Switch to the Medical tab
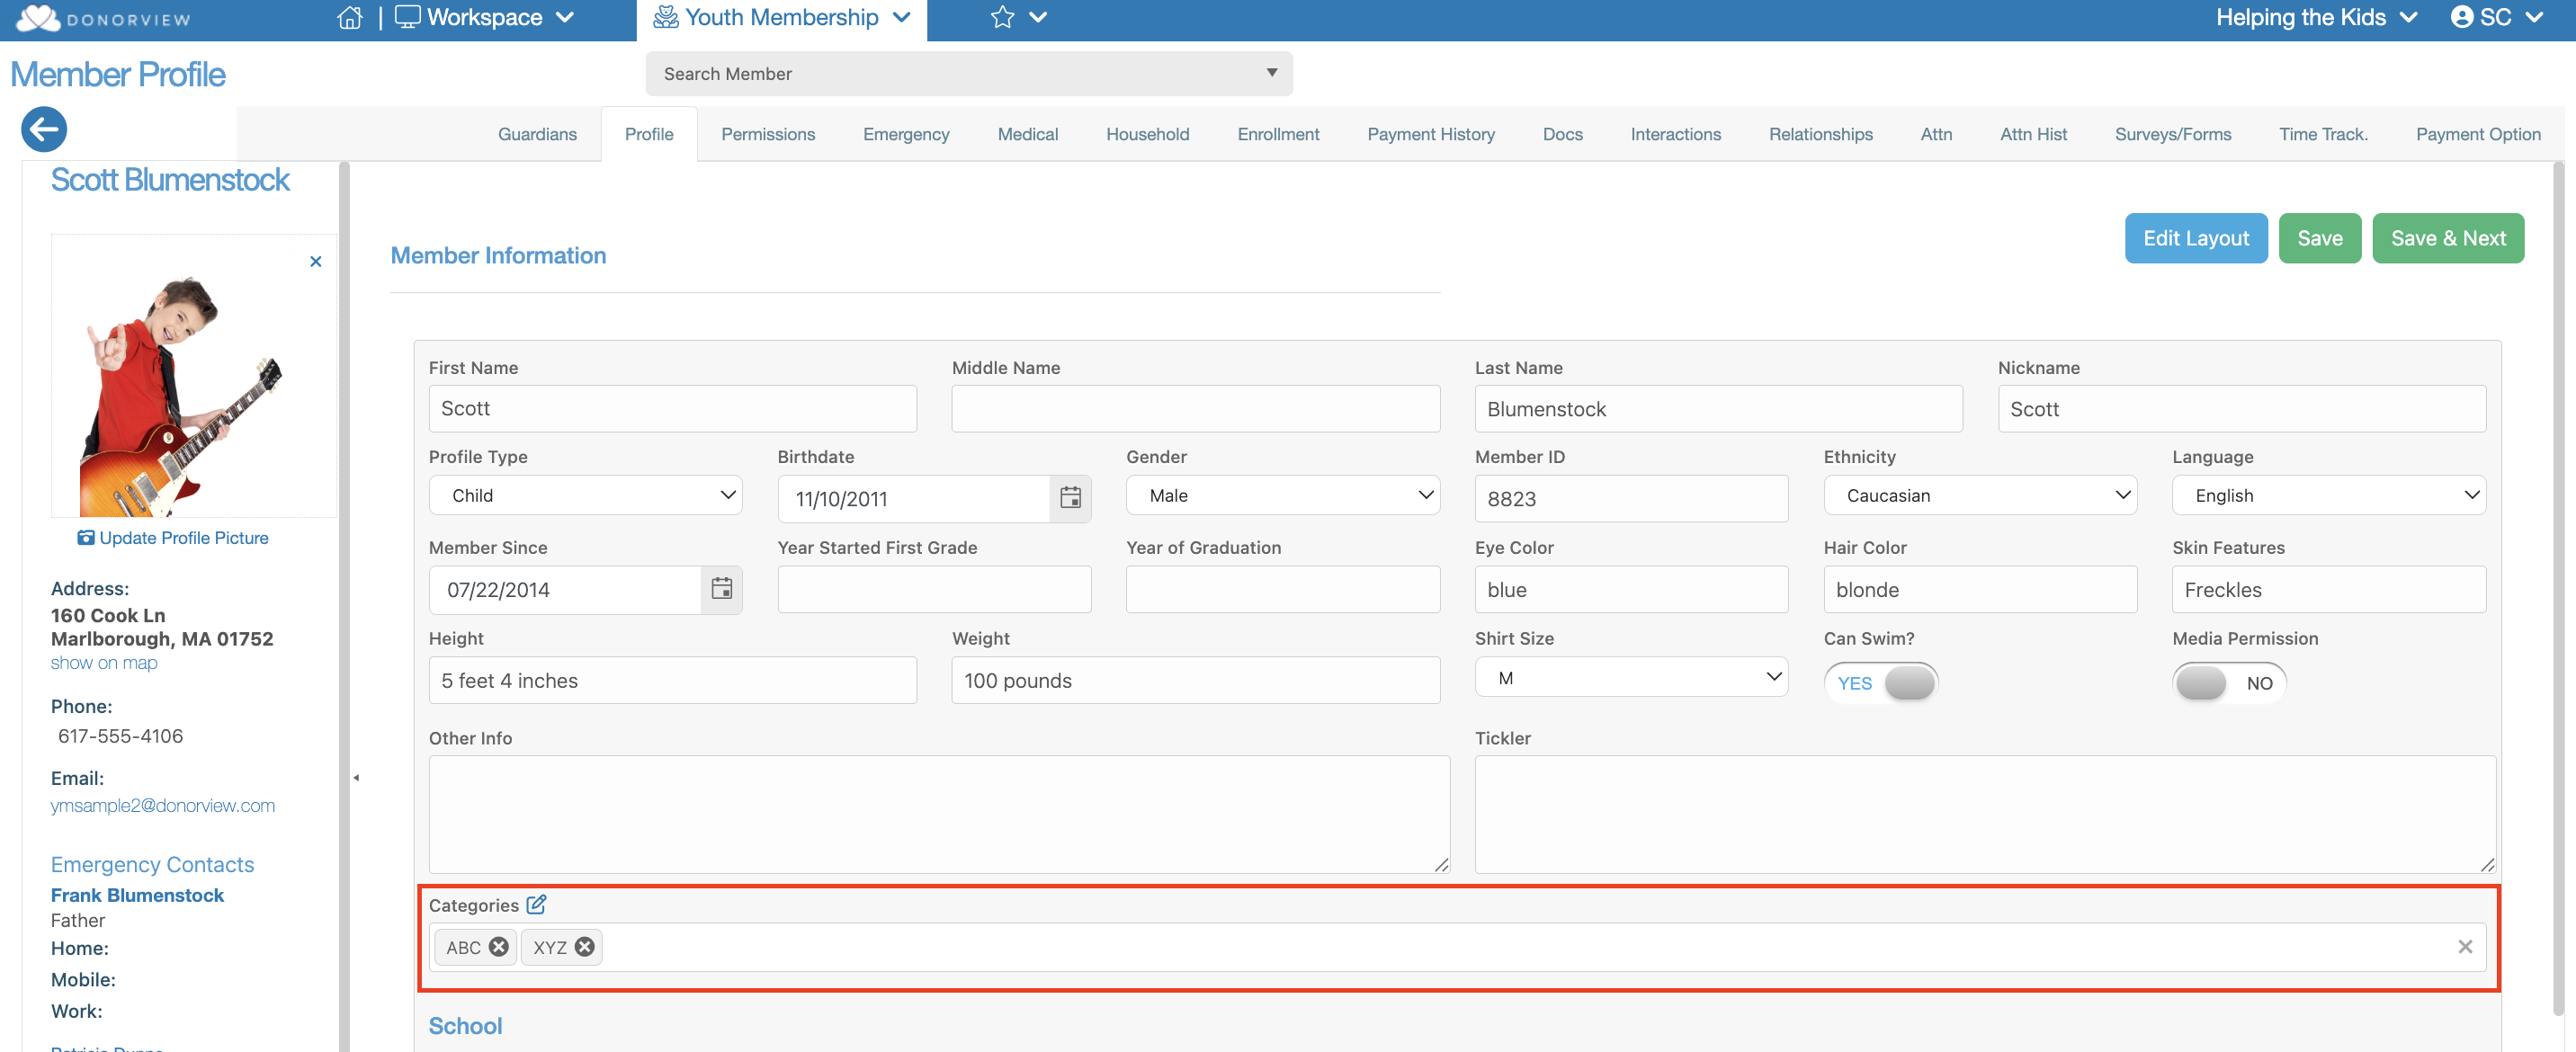The height and width of the screenshot is (1052, 2576). click(1027, 134)
